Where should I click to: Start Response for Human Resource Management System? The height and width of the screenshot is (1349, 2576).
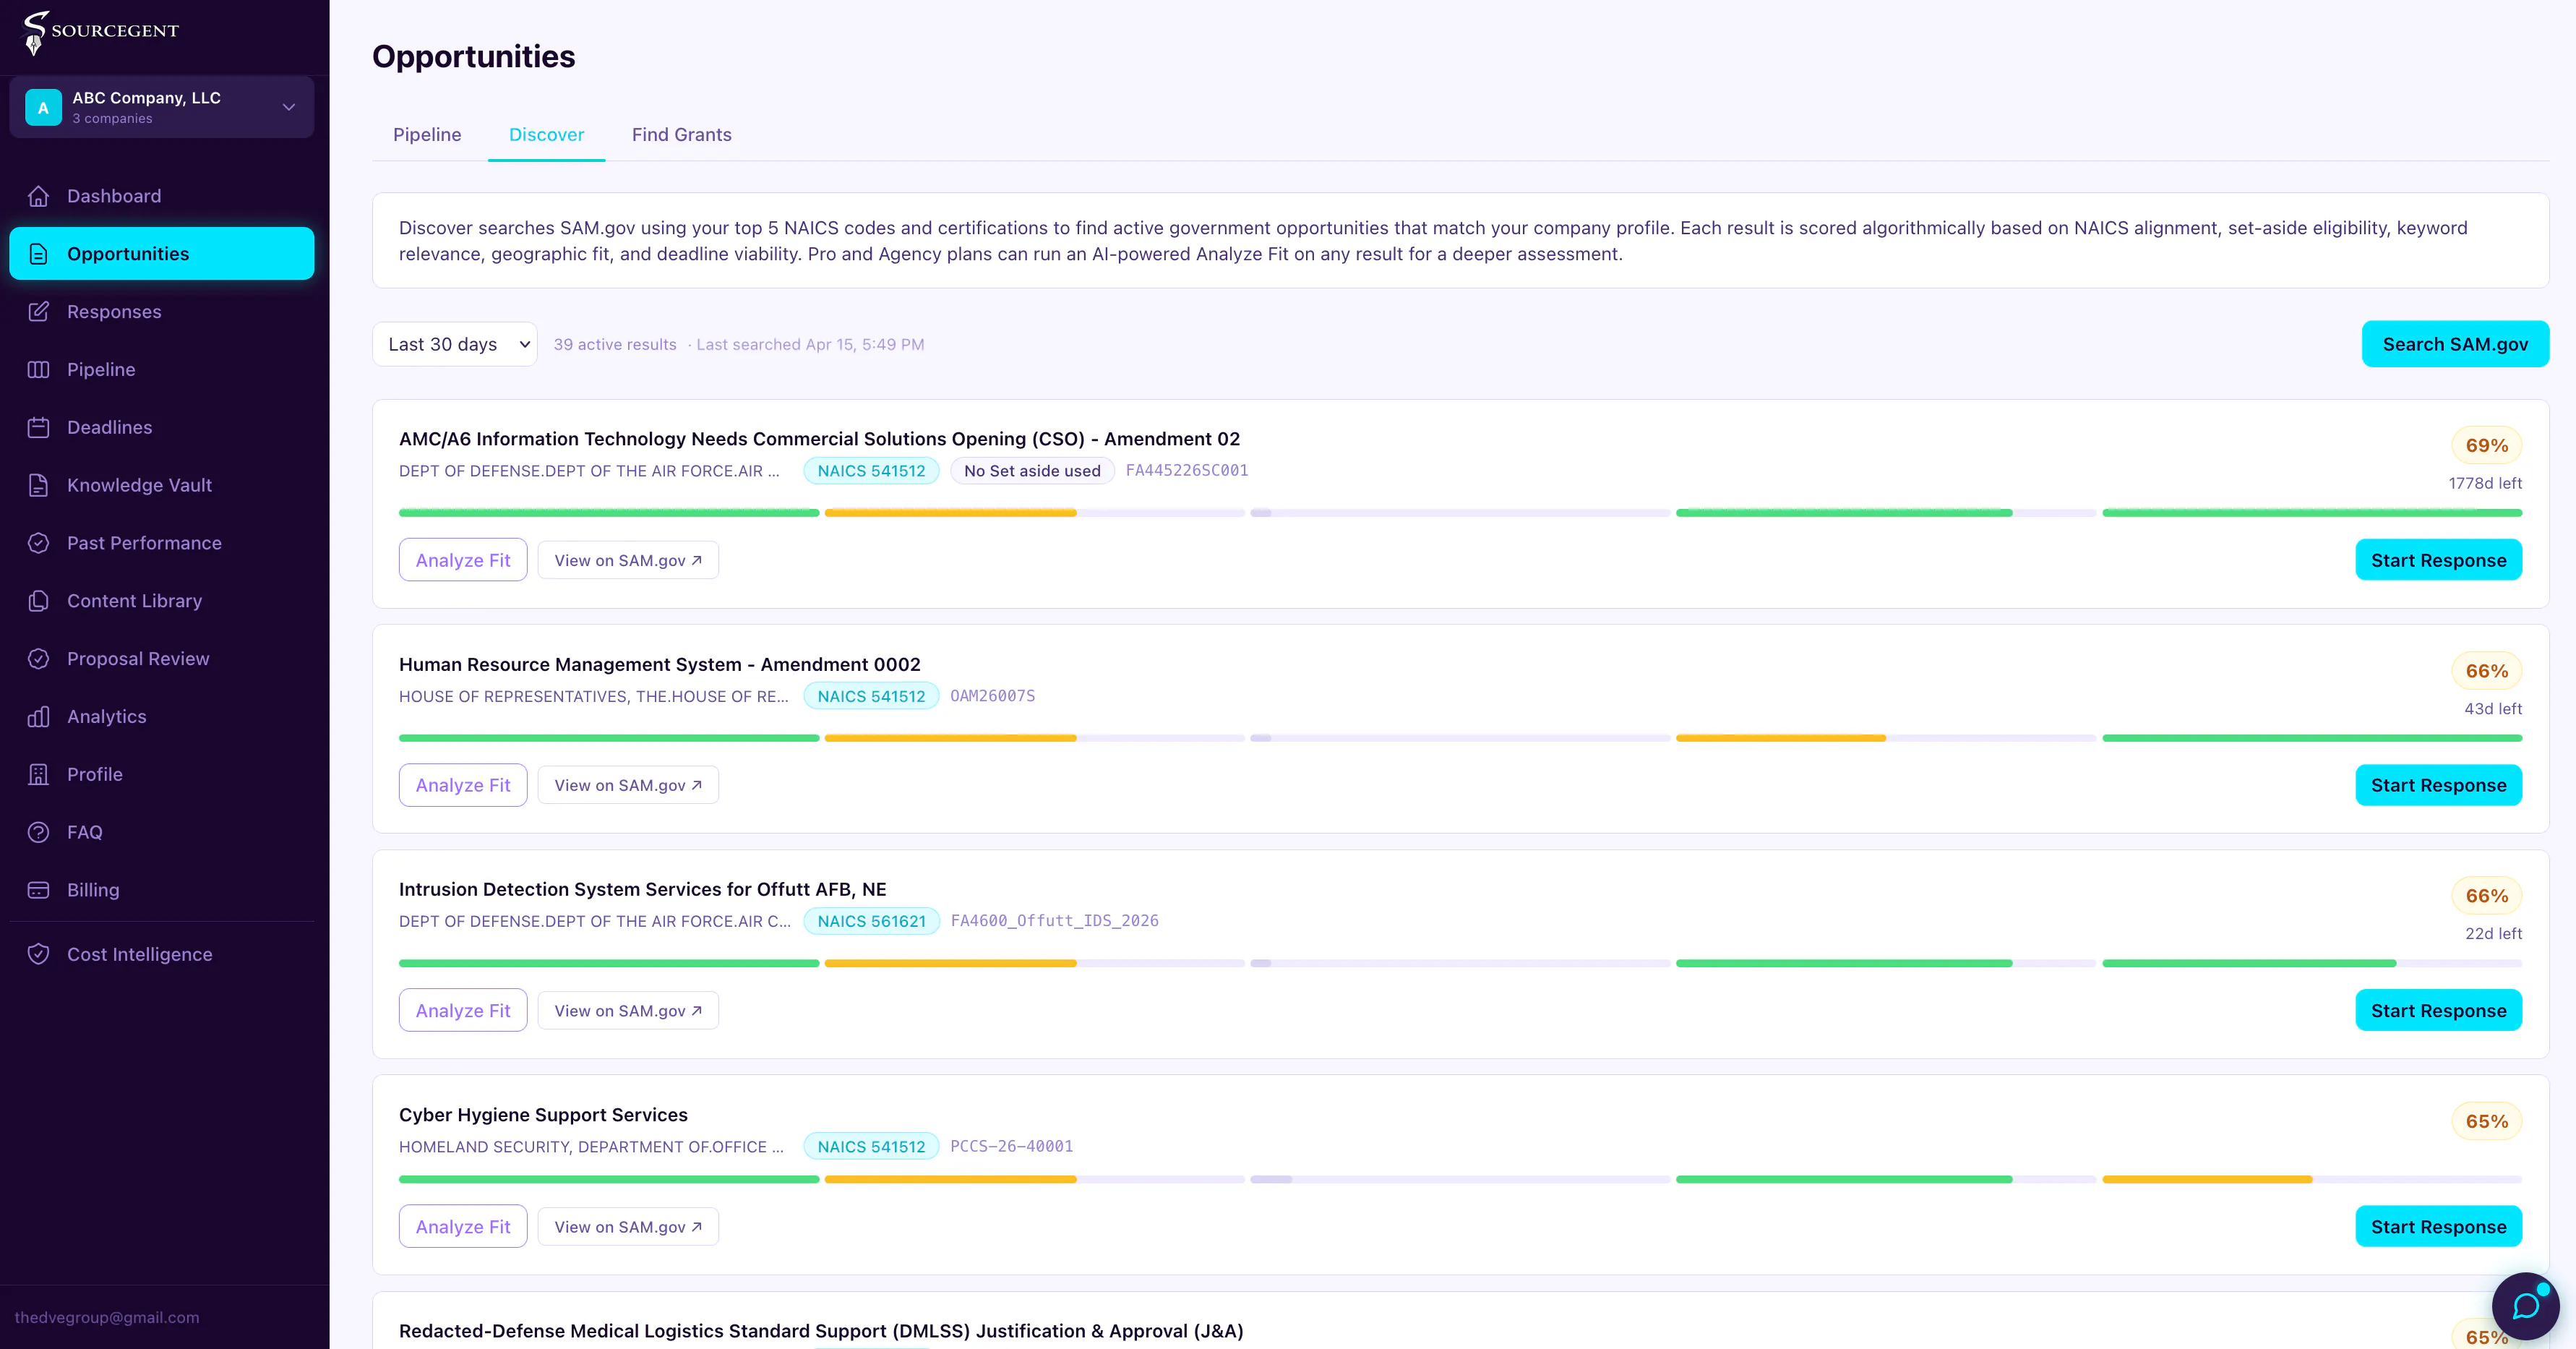click(x=2438, y=785)
